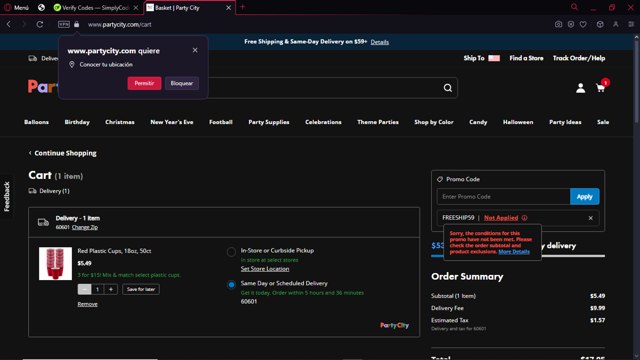Reload the current page
Image resolution: width=640 pixels, height=360 pixels.
tap(40, 24)
